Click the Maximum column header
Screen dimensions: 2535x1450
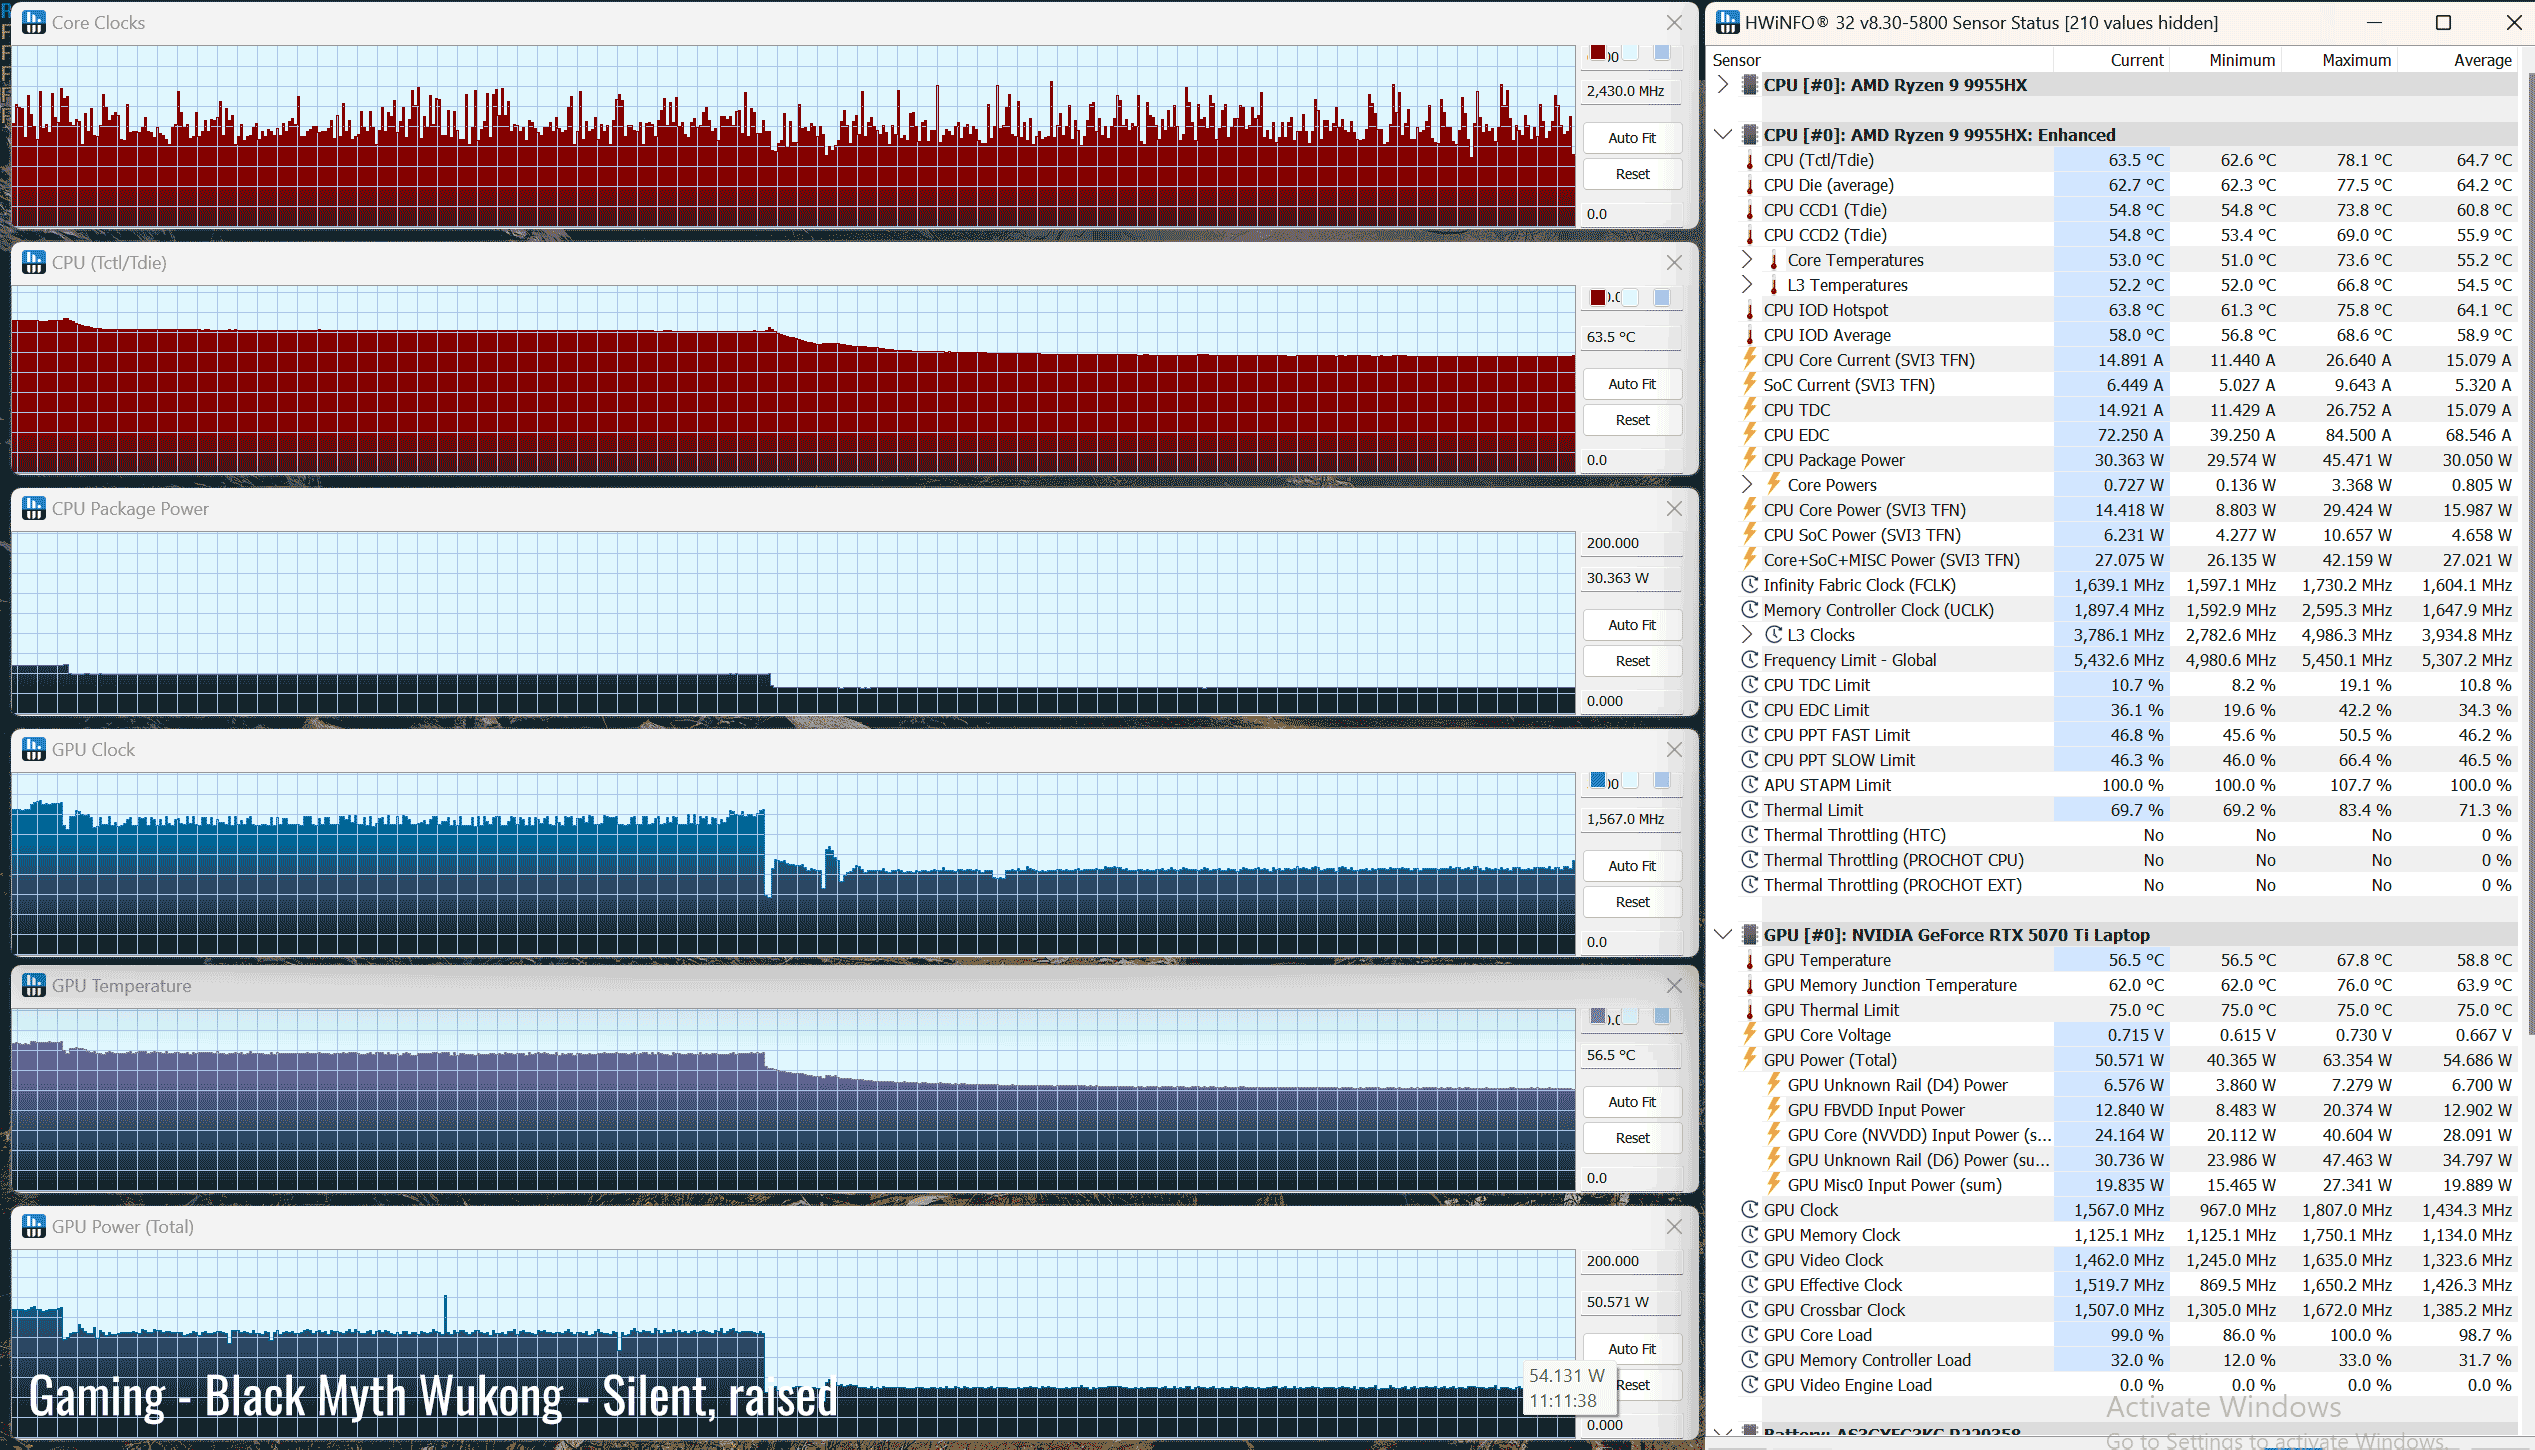click(2356, 60)
